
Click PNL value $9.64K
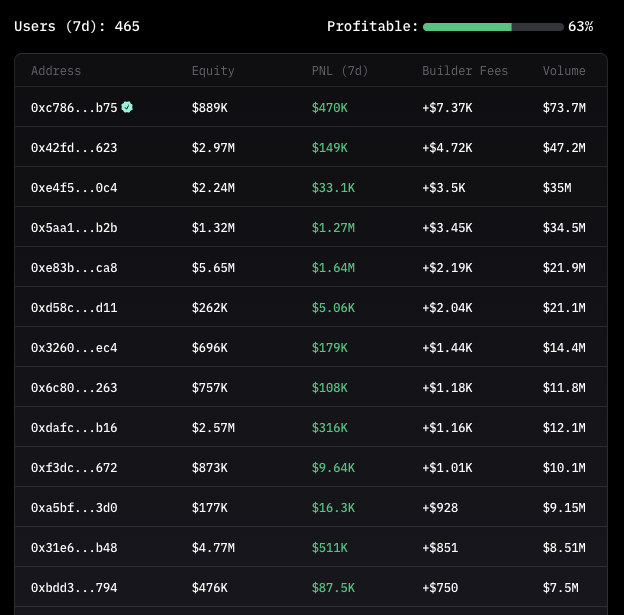(333, 468)
